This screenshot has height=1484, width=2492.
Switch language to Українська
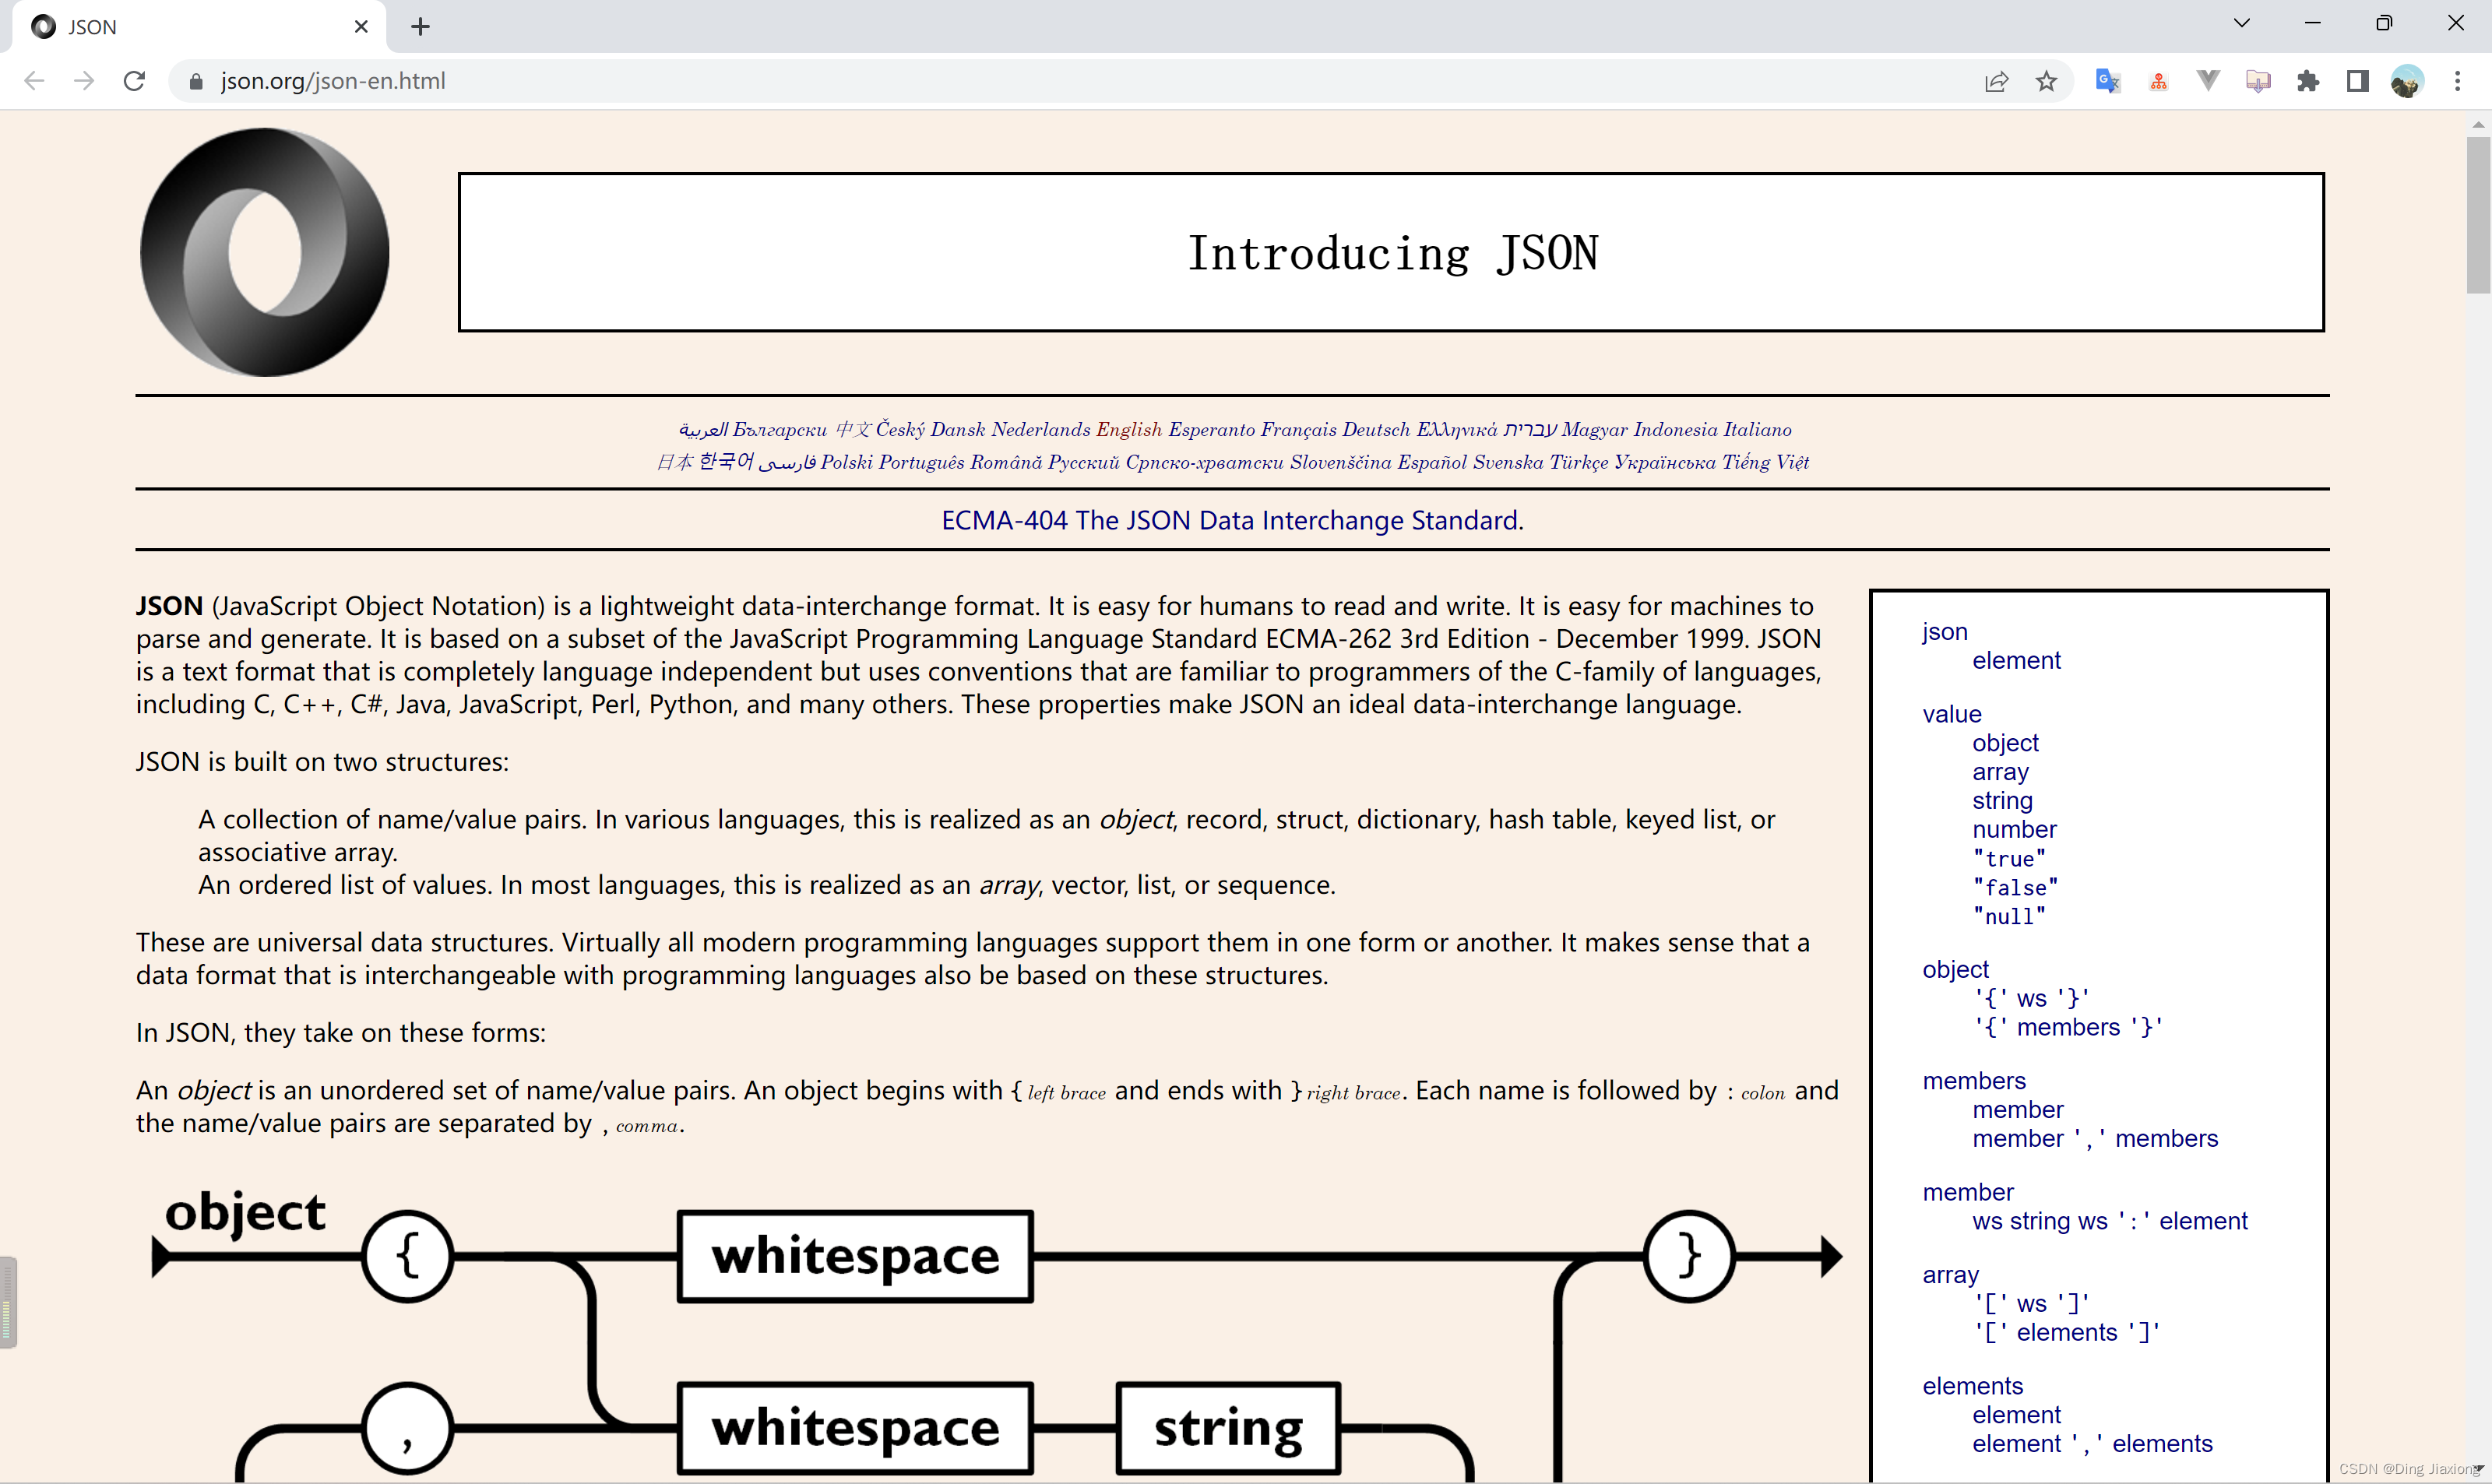(1665, 462)
